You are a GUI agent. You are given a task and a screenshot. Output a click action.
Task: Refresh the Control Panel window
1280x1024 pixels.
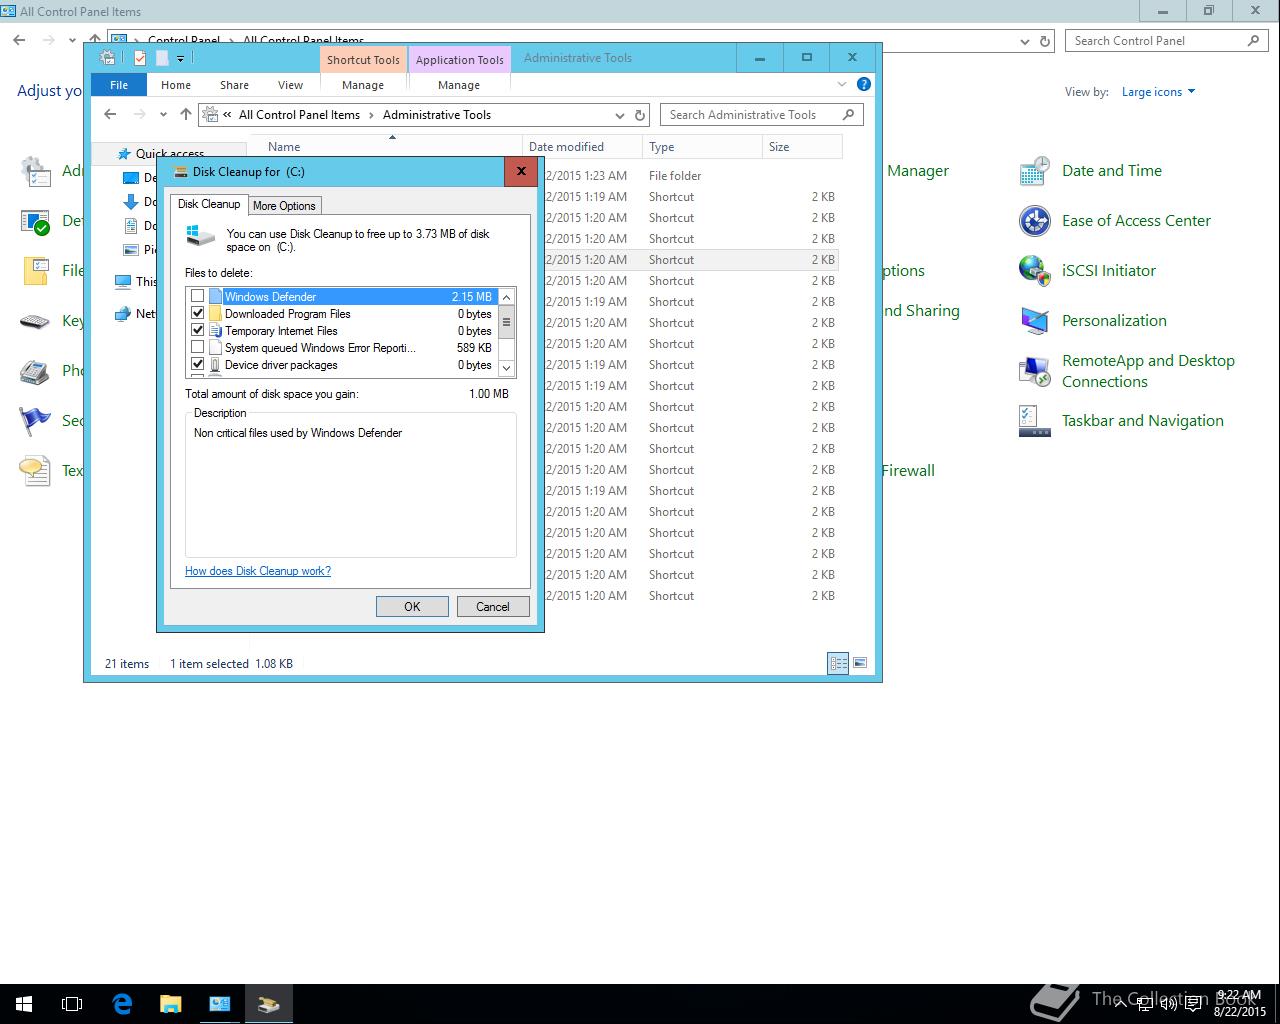[1045, 41]
